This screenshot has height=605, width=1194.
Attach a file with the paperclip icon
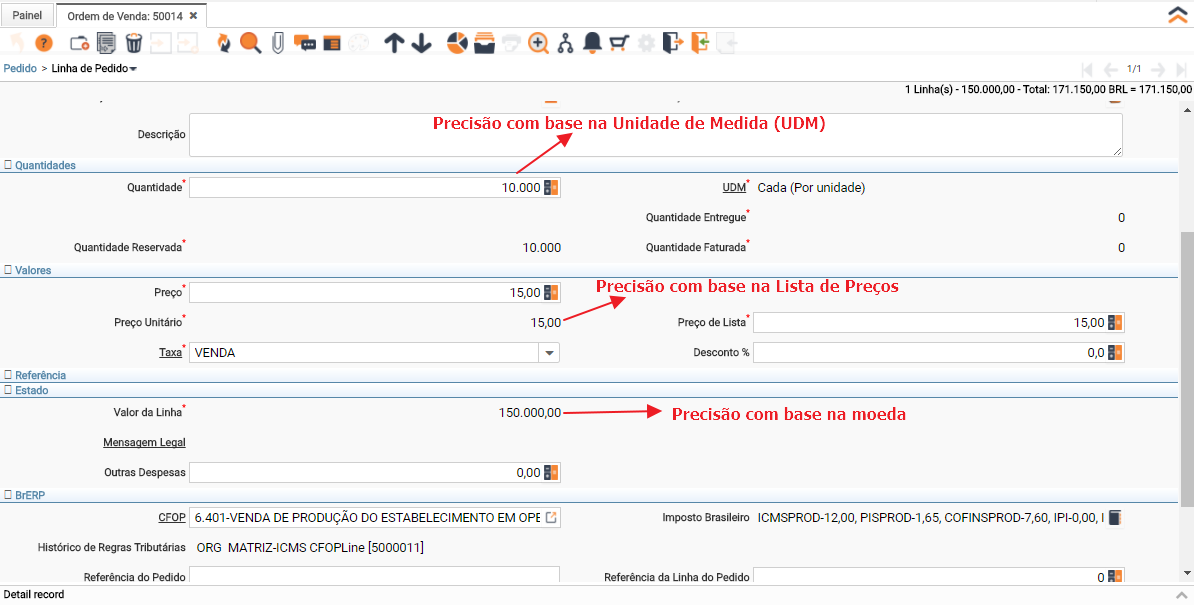tap(276, 43)
